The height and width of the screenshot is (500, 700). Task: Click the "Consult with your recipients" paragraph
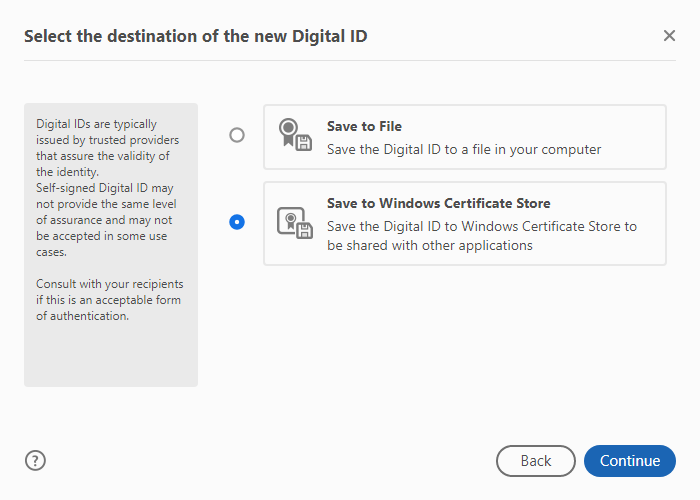click(108, 300)
